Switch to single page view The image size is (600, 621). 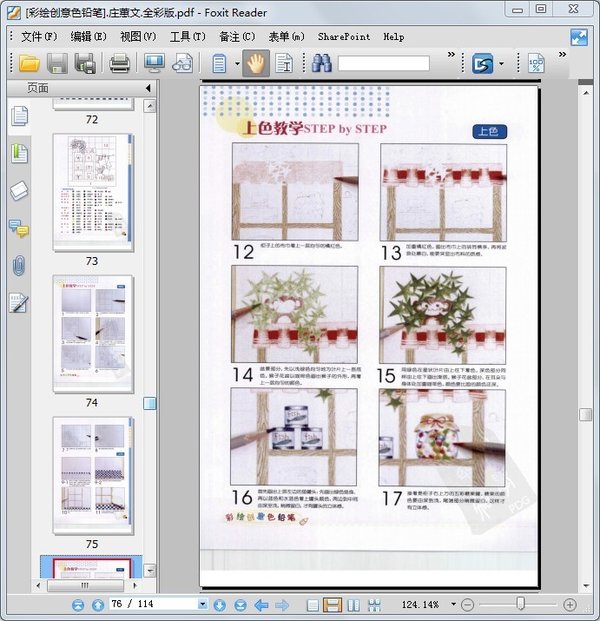[x=312, y=605]
